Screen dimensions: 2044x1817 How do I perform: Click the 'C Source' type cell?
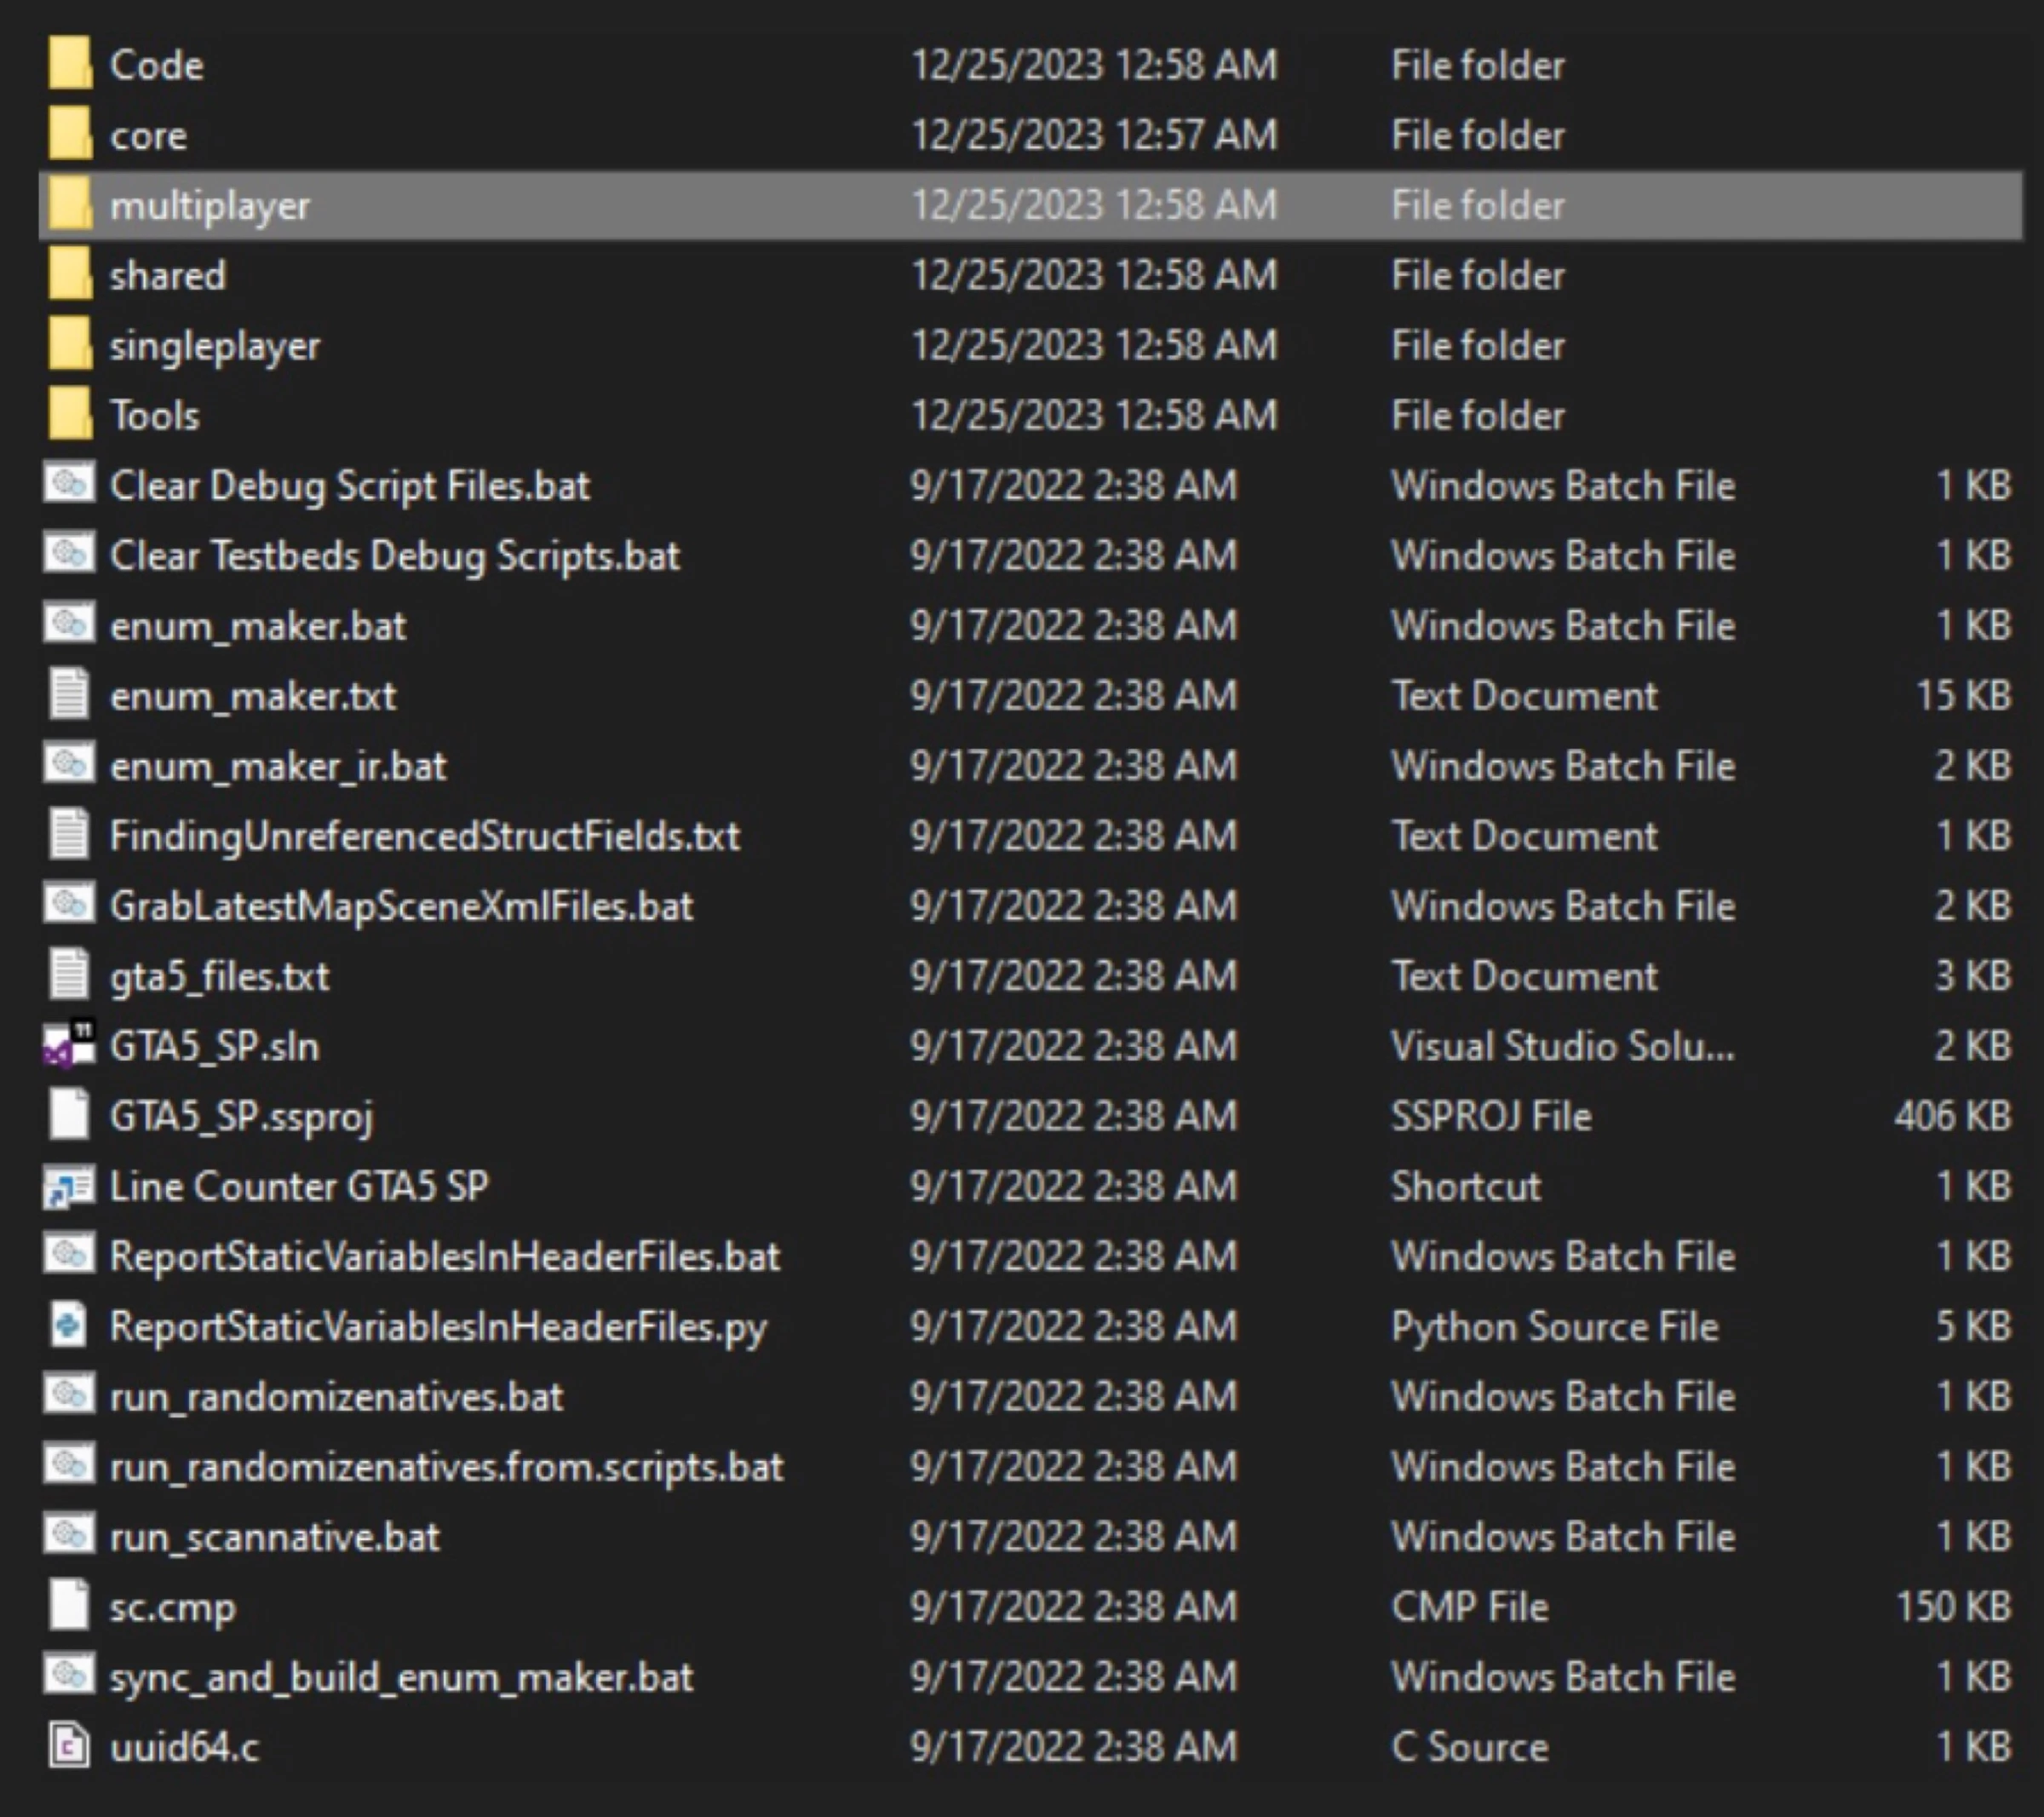[1469, 1747]
